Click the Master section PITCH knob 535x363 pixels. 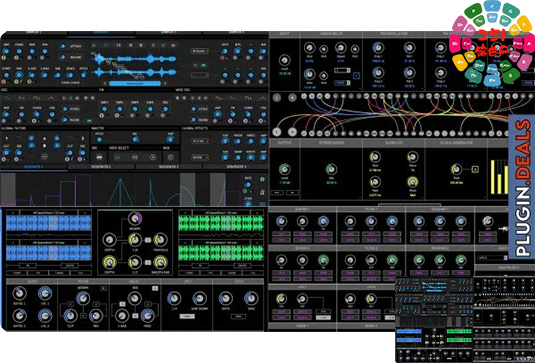pyautogui.click(x=99, y=139)
